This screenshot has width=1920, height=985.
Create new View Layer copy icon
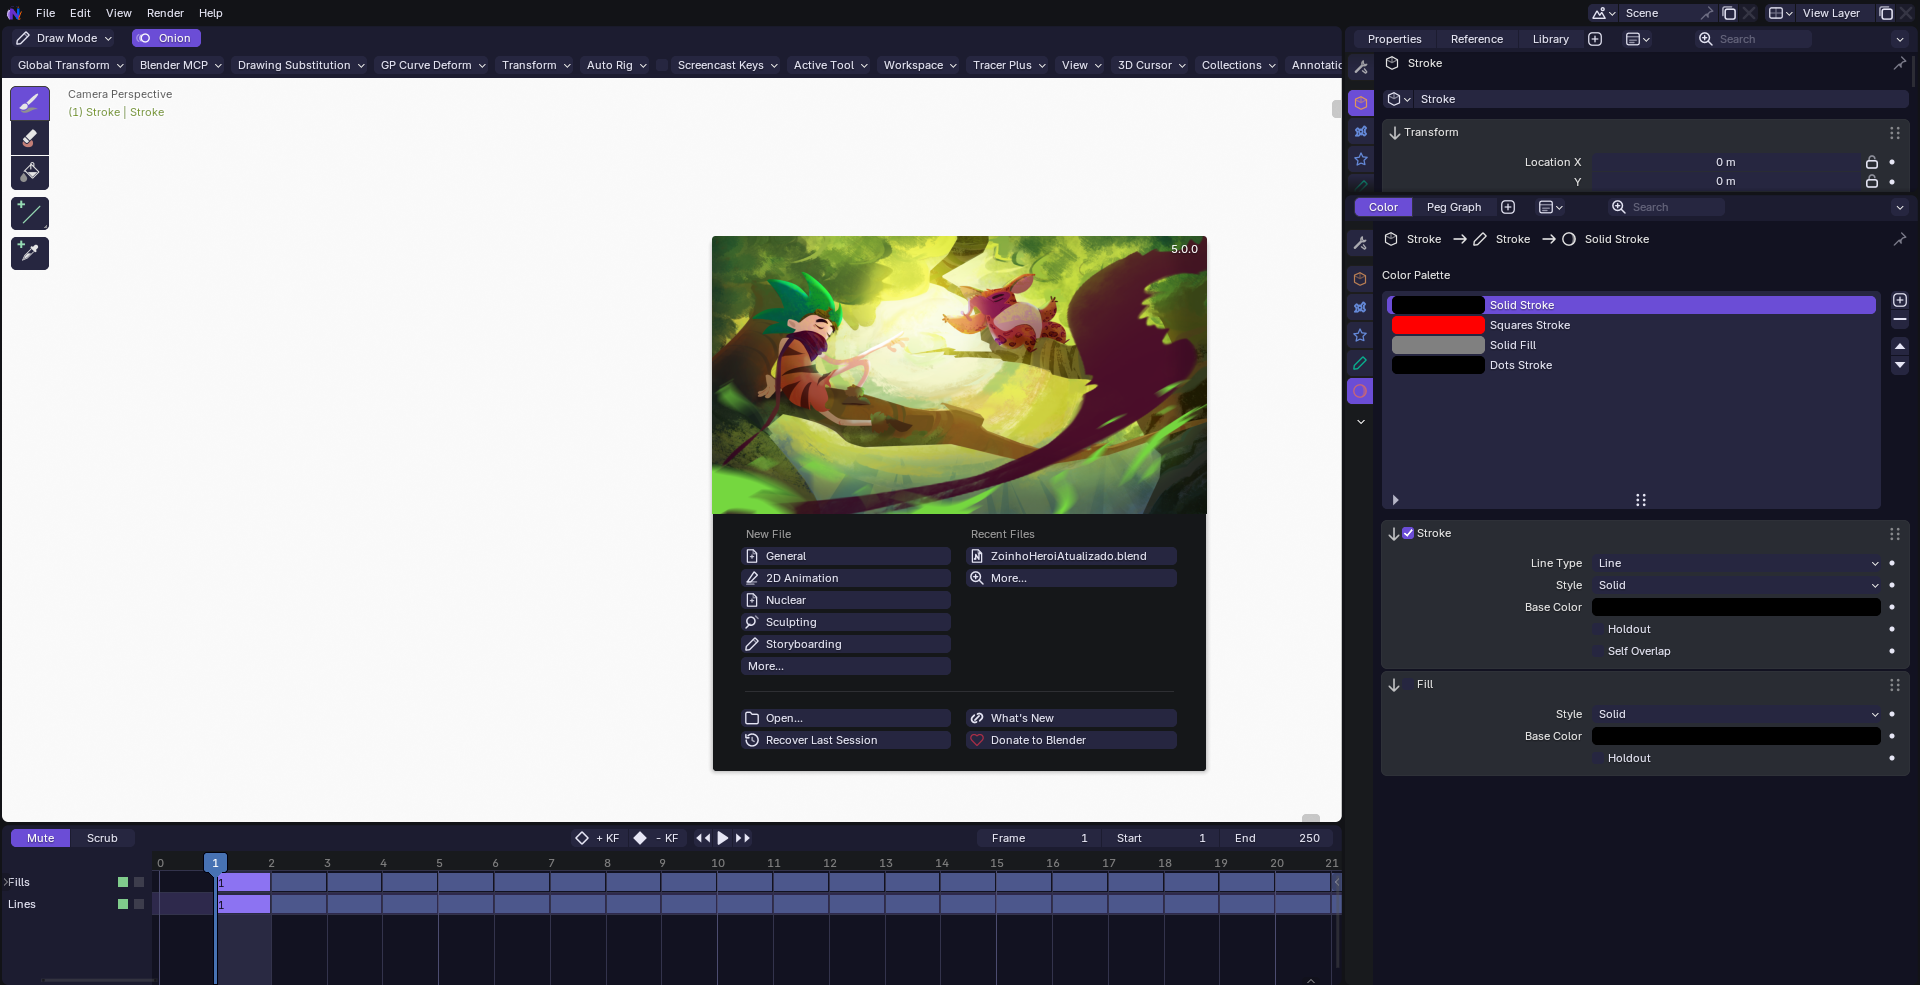click(1886, 13)
